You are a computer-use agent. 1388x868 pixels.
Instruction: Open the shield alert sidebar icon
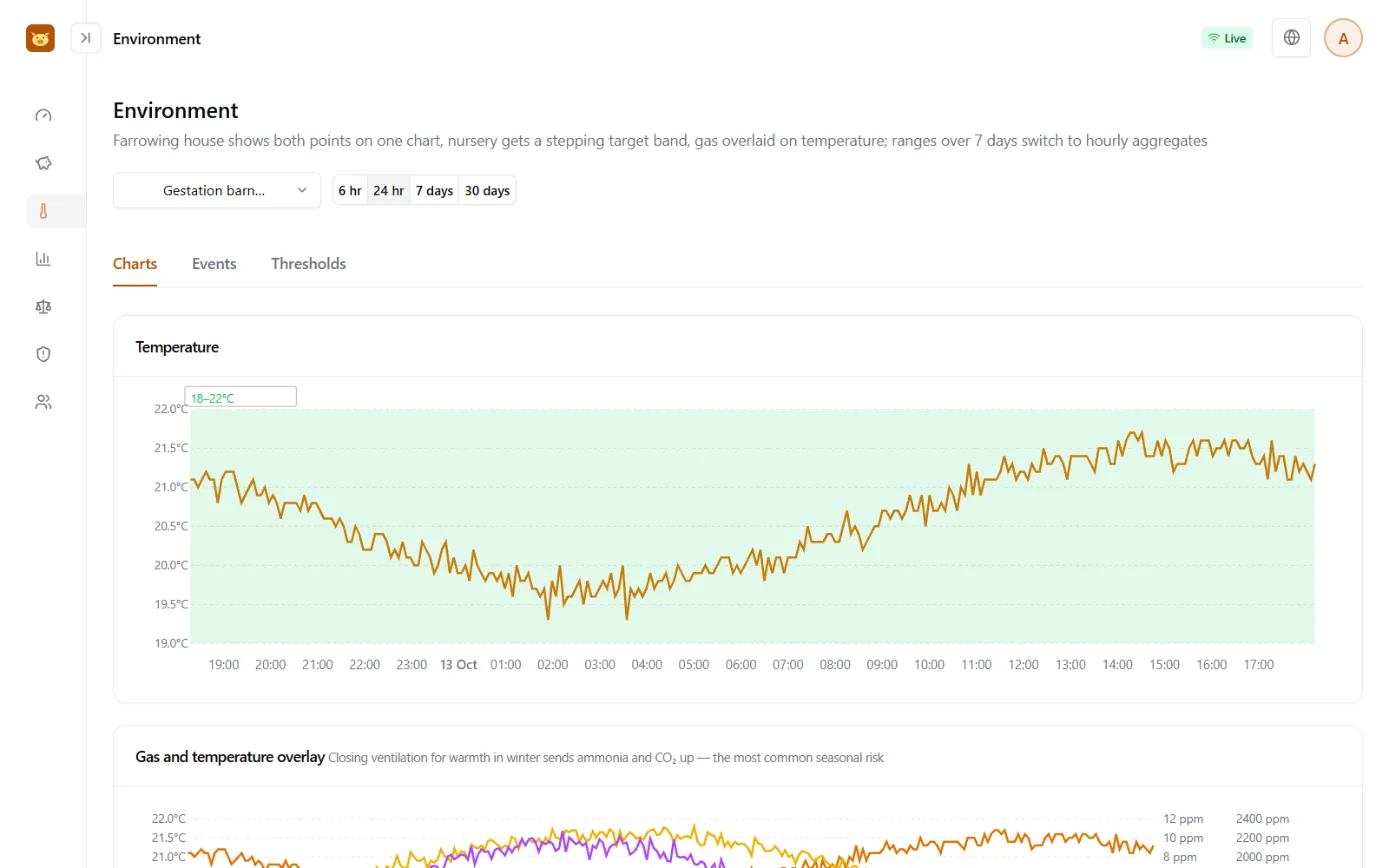coord(43,354)
